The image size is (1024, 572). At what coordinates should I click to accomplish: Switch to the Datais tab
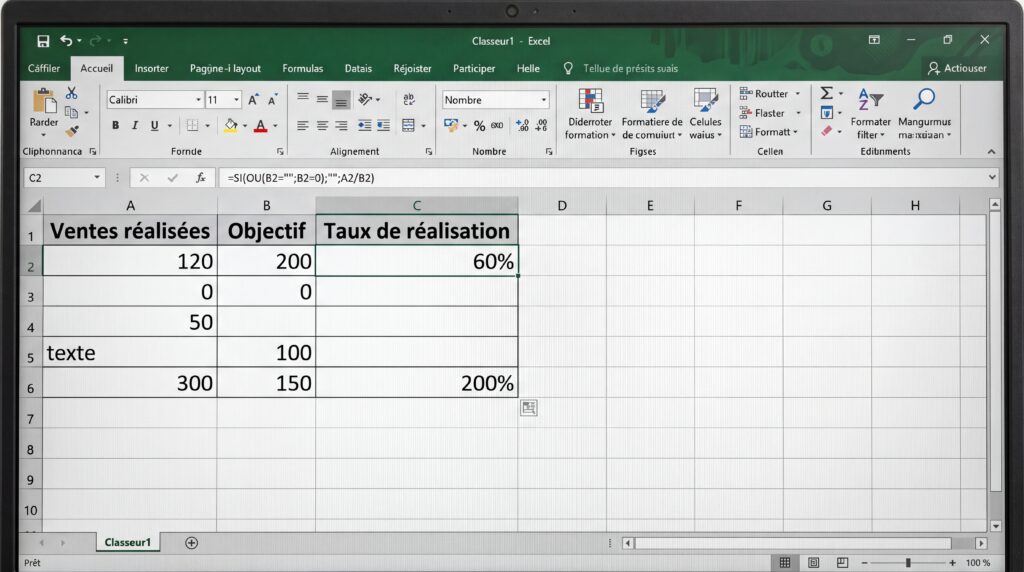358,68
